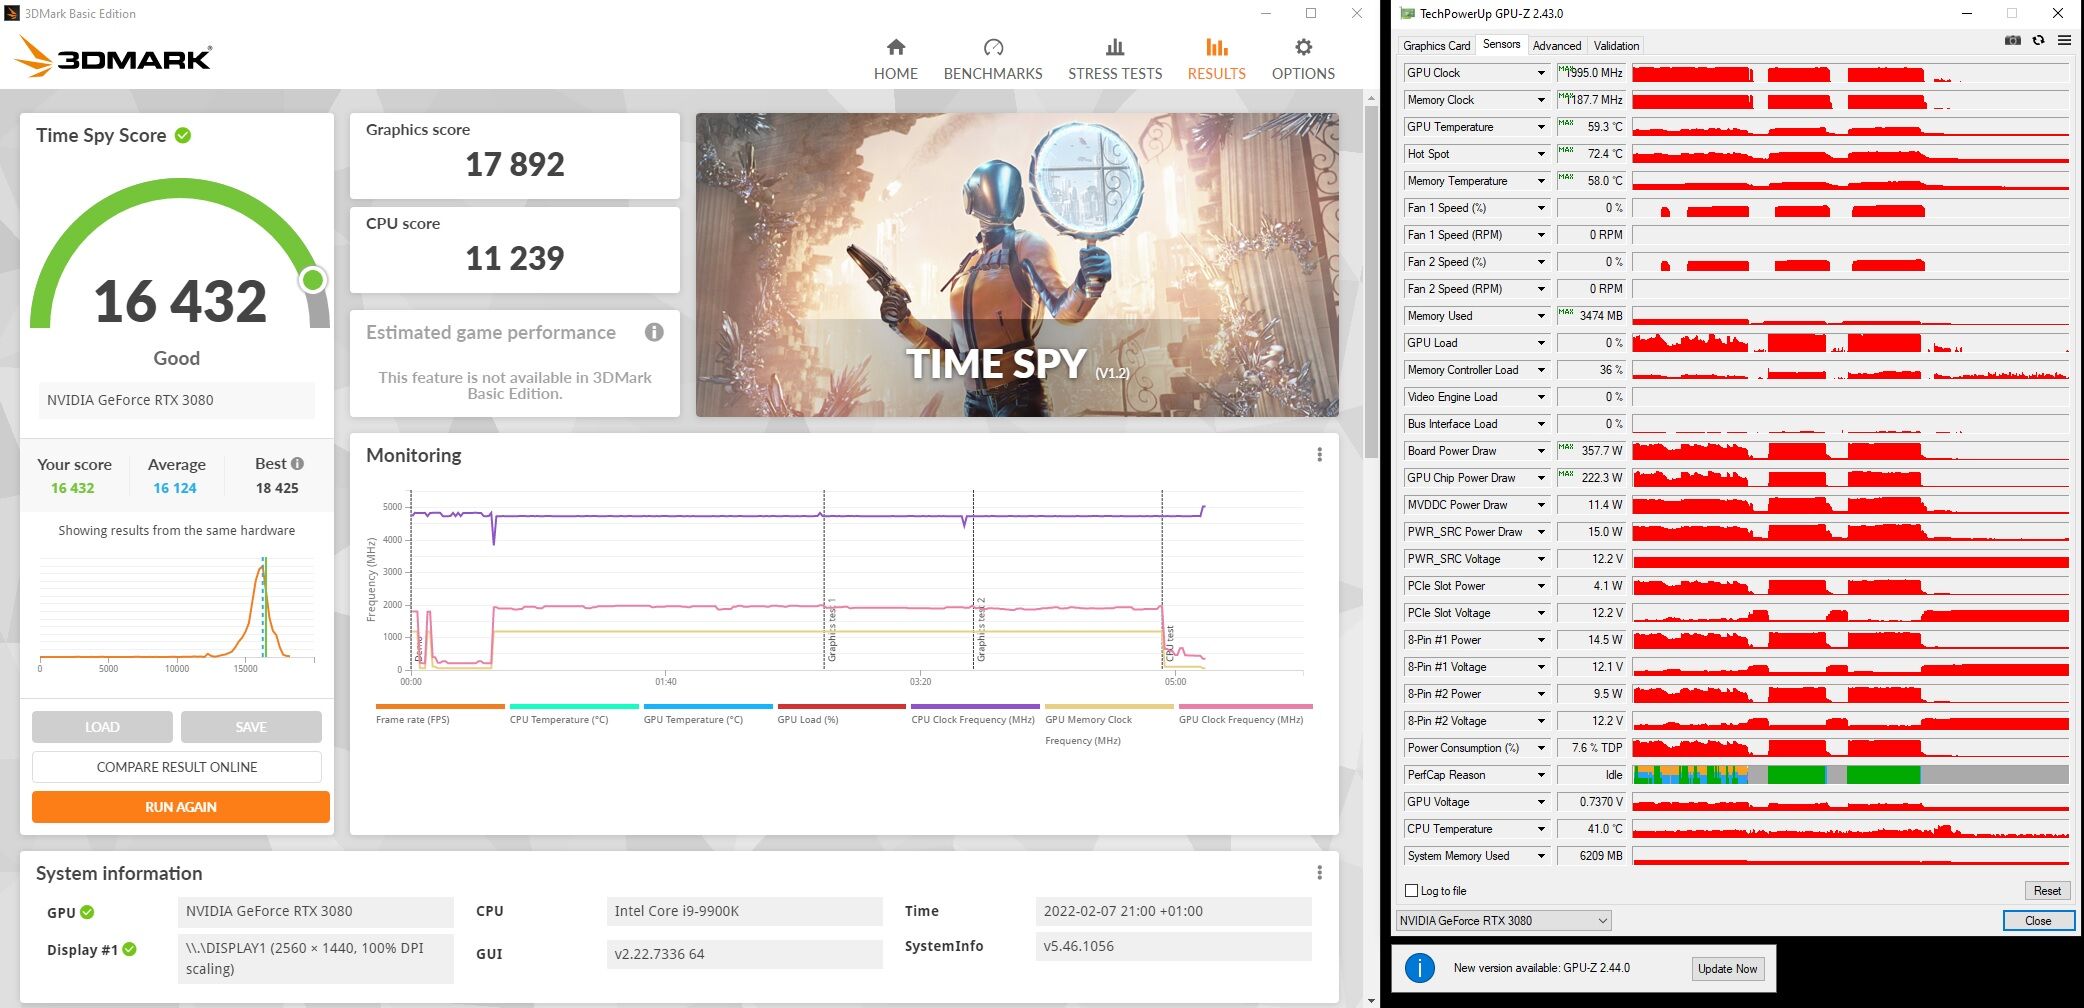Switch to the Graphics Card tab
2084x1008 pixels.
[1436, 46]
